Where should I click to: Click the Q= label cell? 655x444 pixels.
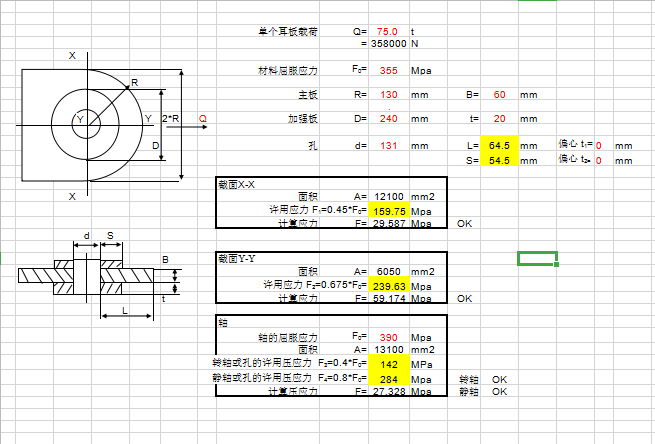(360, 32)
